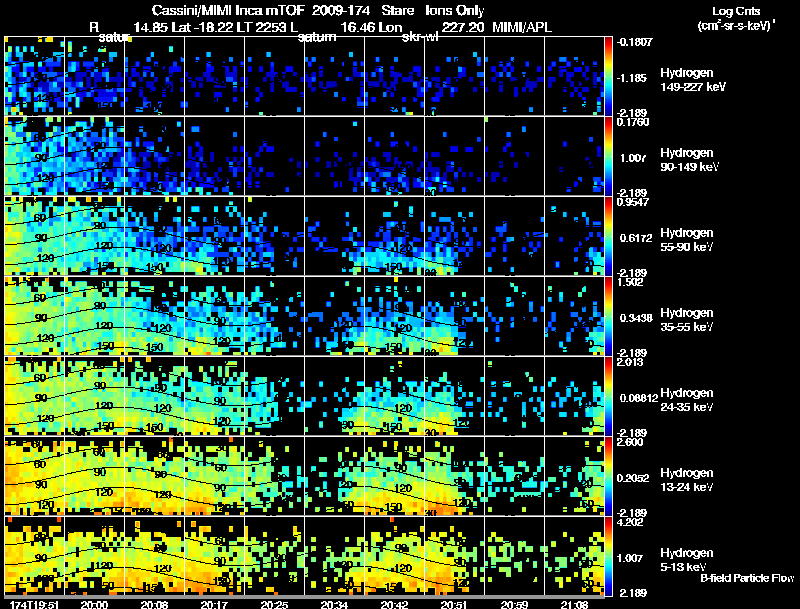Click the 20:00 frame of the 149-227 keV panel
Viewport: 800px width, 609px height.
click(94, 76)
